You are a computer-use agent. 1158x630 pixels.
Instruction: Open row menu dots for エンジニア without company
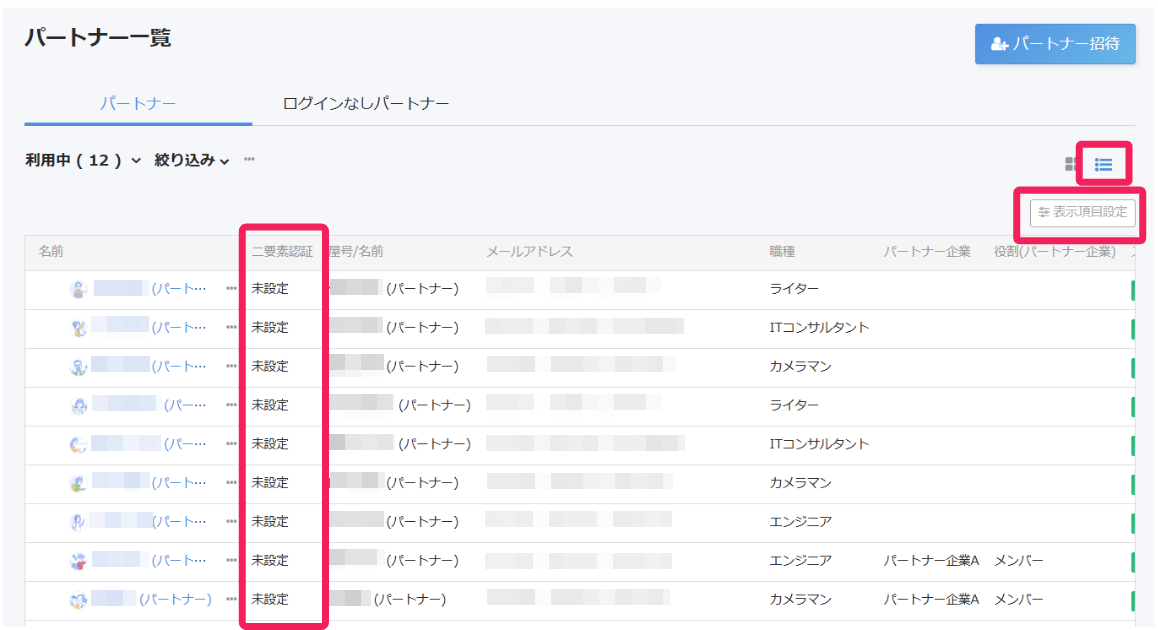tap(231, 521)
